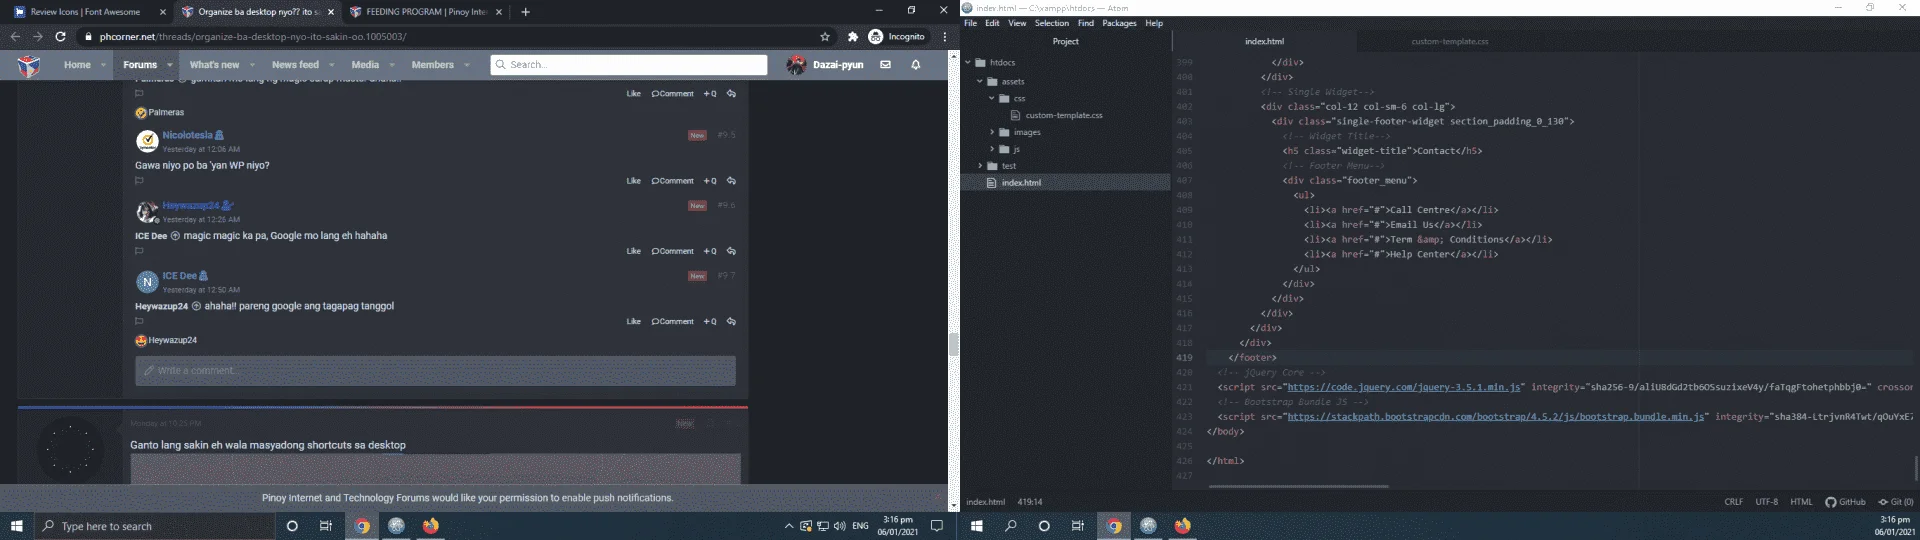
Task: Open Atom's Packages menu
Action: [x=1119, y=23]
